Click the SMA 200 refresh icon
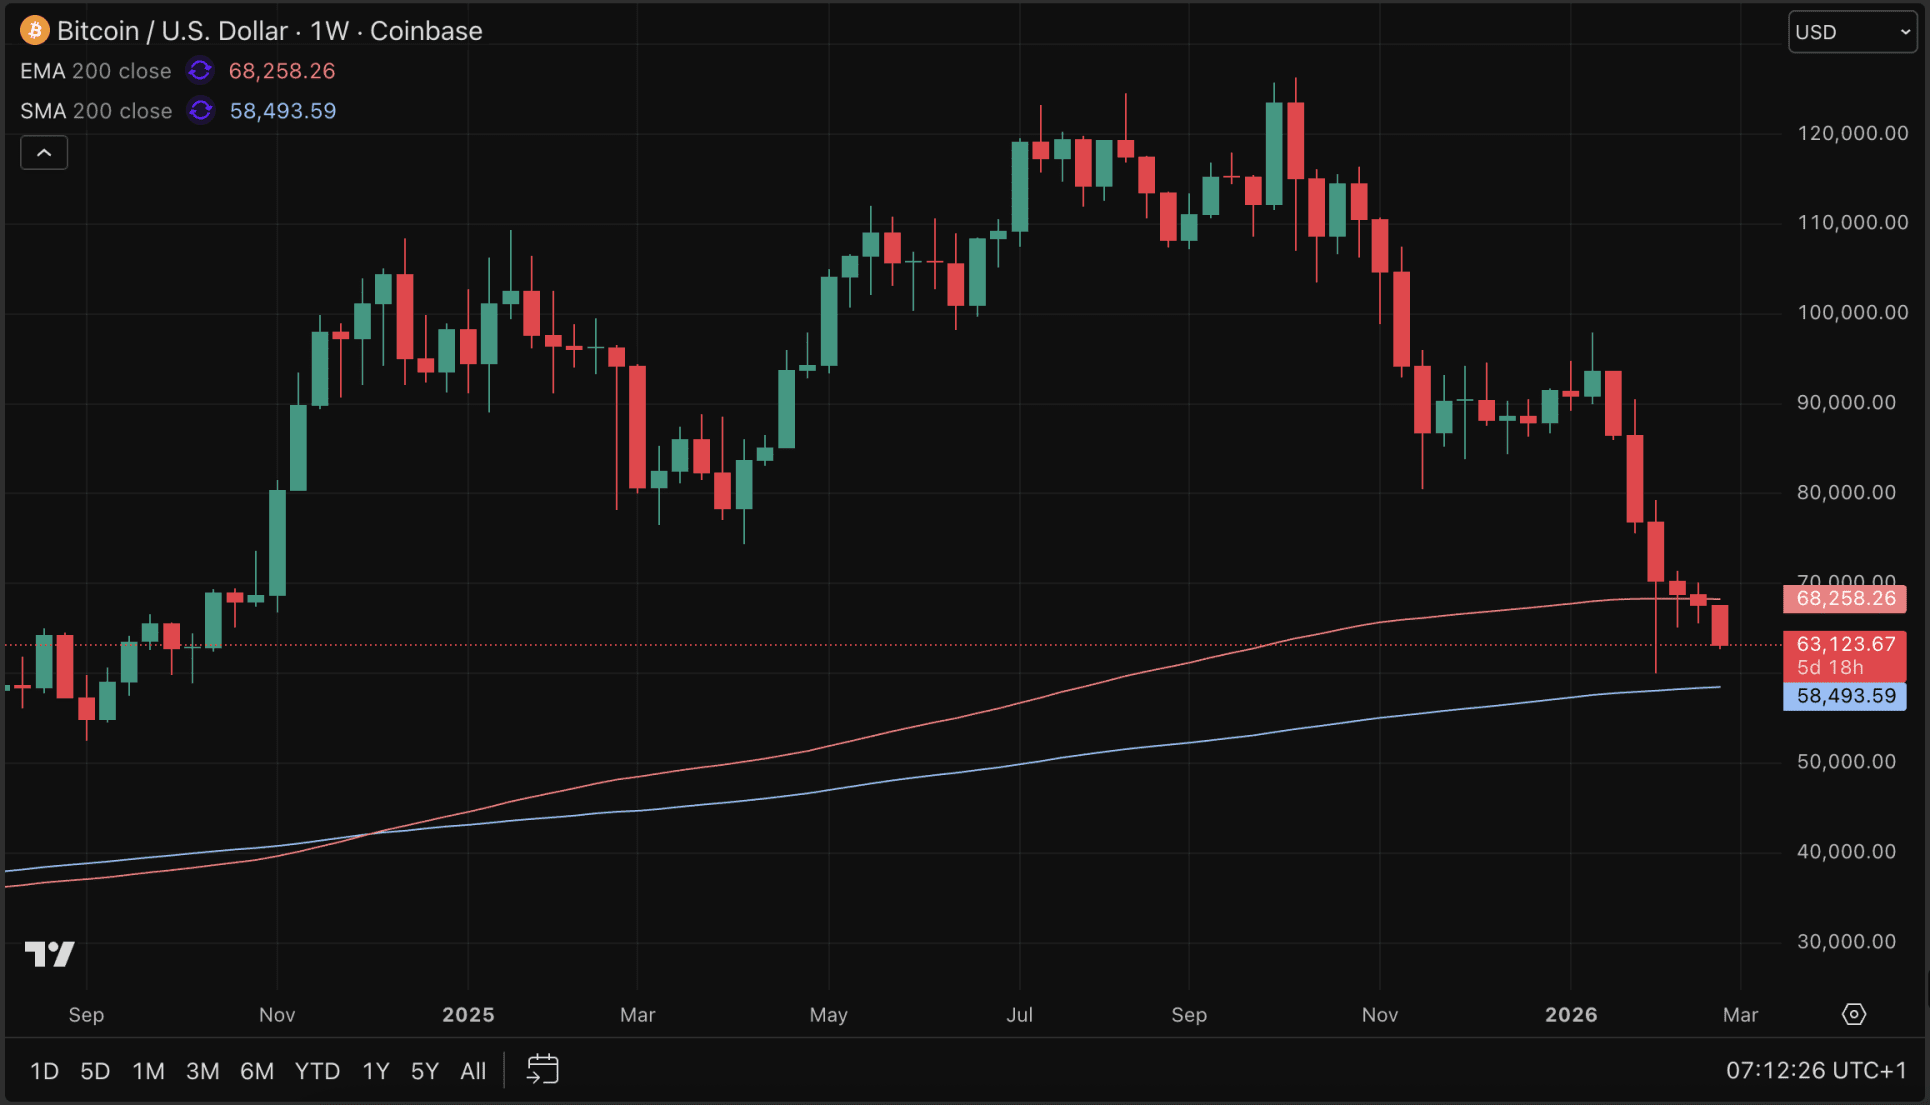 pos(201,111)
